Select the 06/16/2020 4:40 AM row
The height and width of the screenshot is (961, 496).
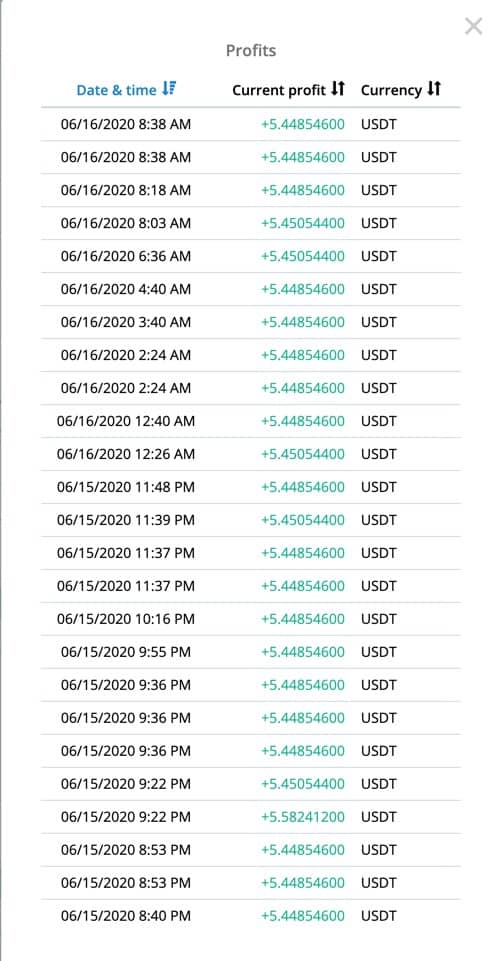[x=251, y=289]
